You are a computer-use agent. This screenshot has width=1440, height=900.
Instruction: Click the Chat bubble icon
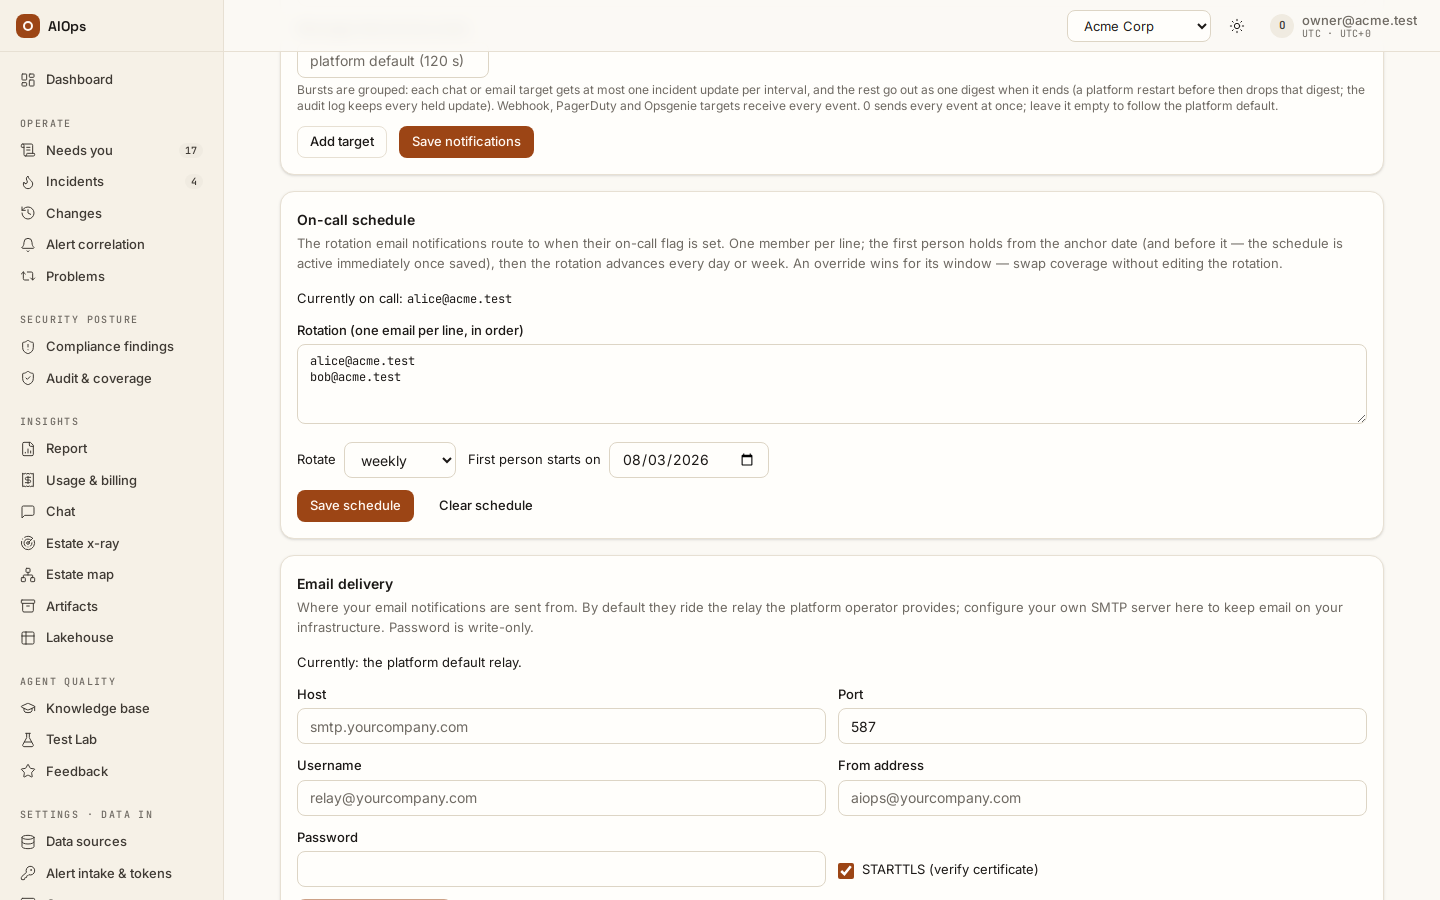[x=28, y=512]
